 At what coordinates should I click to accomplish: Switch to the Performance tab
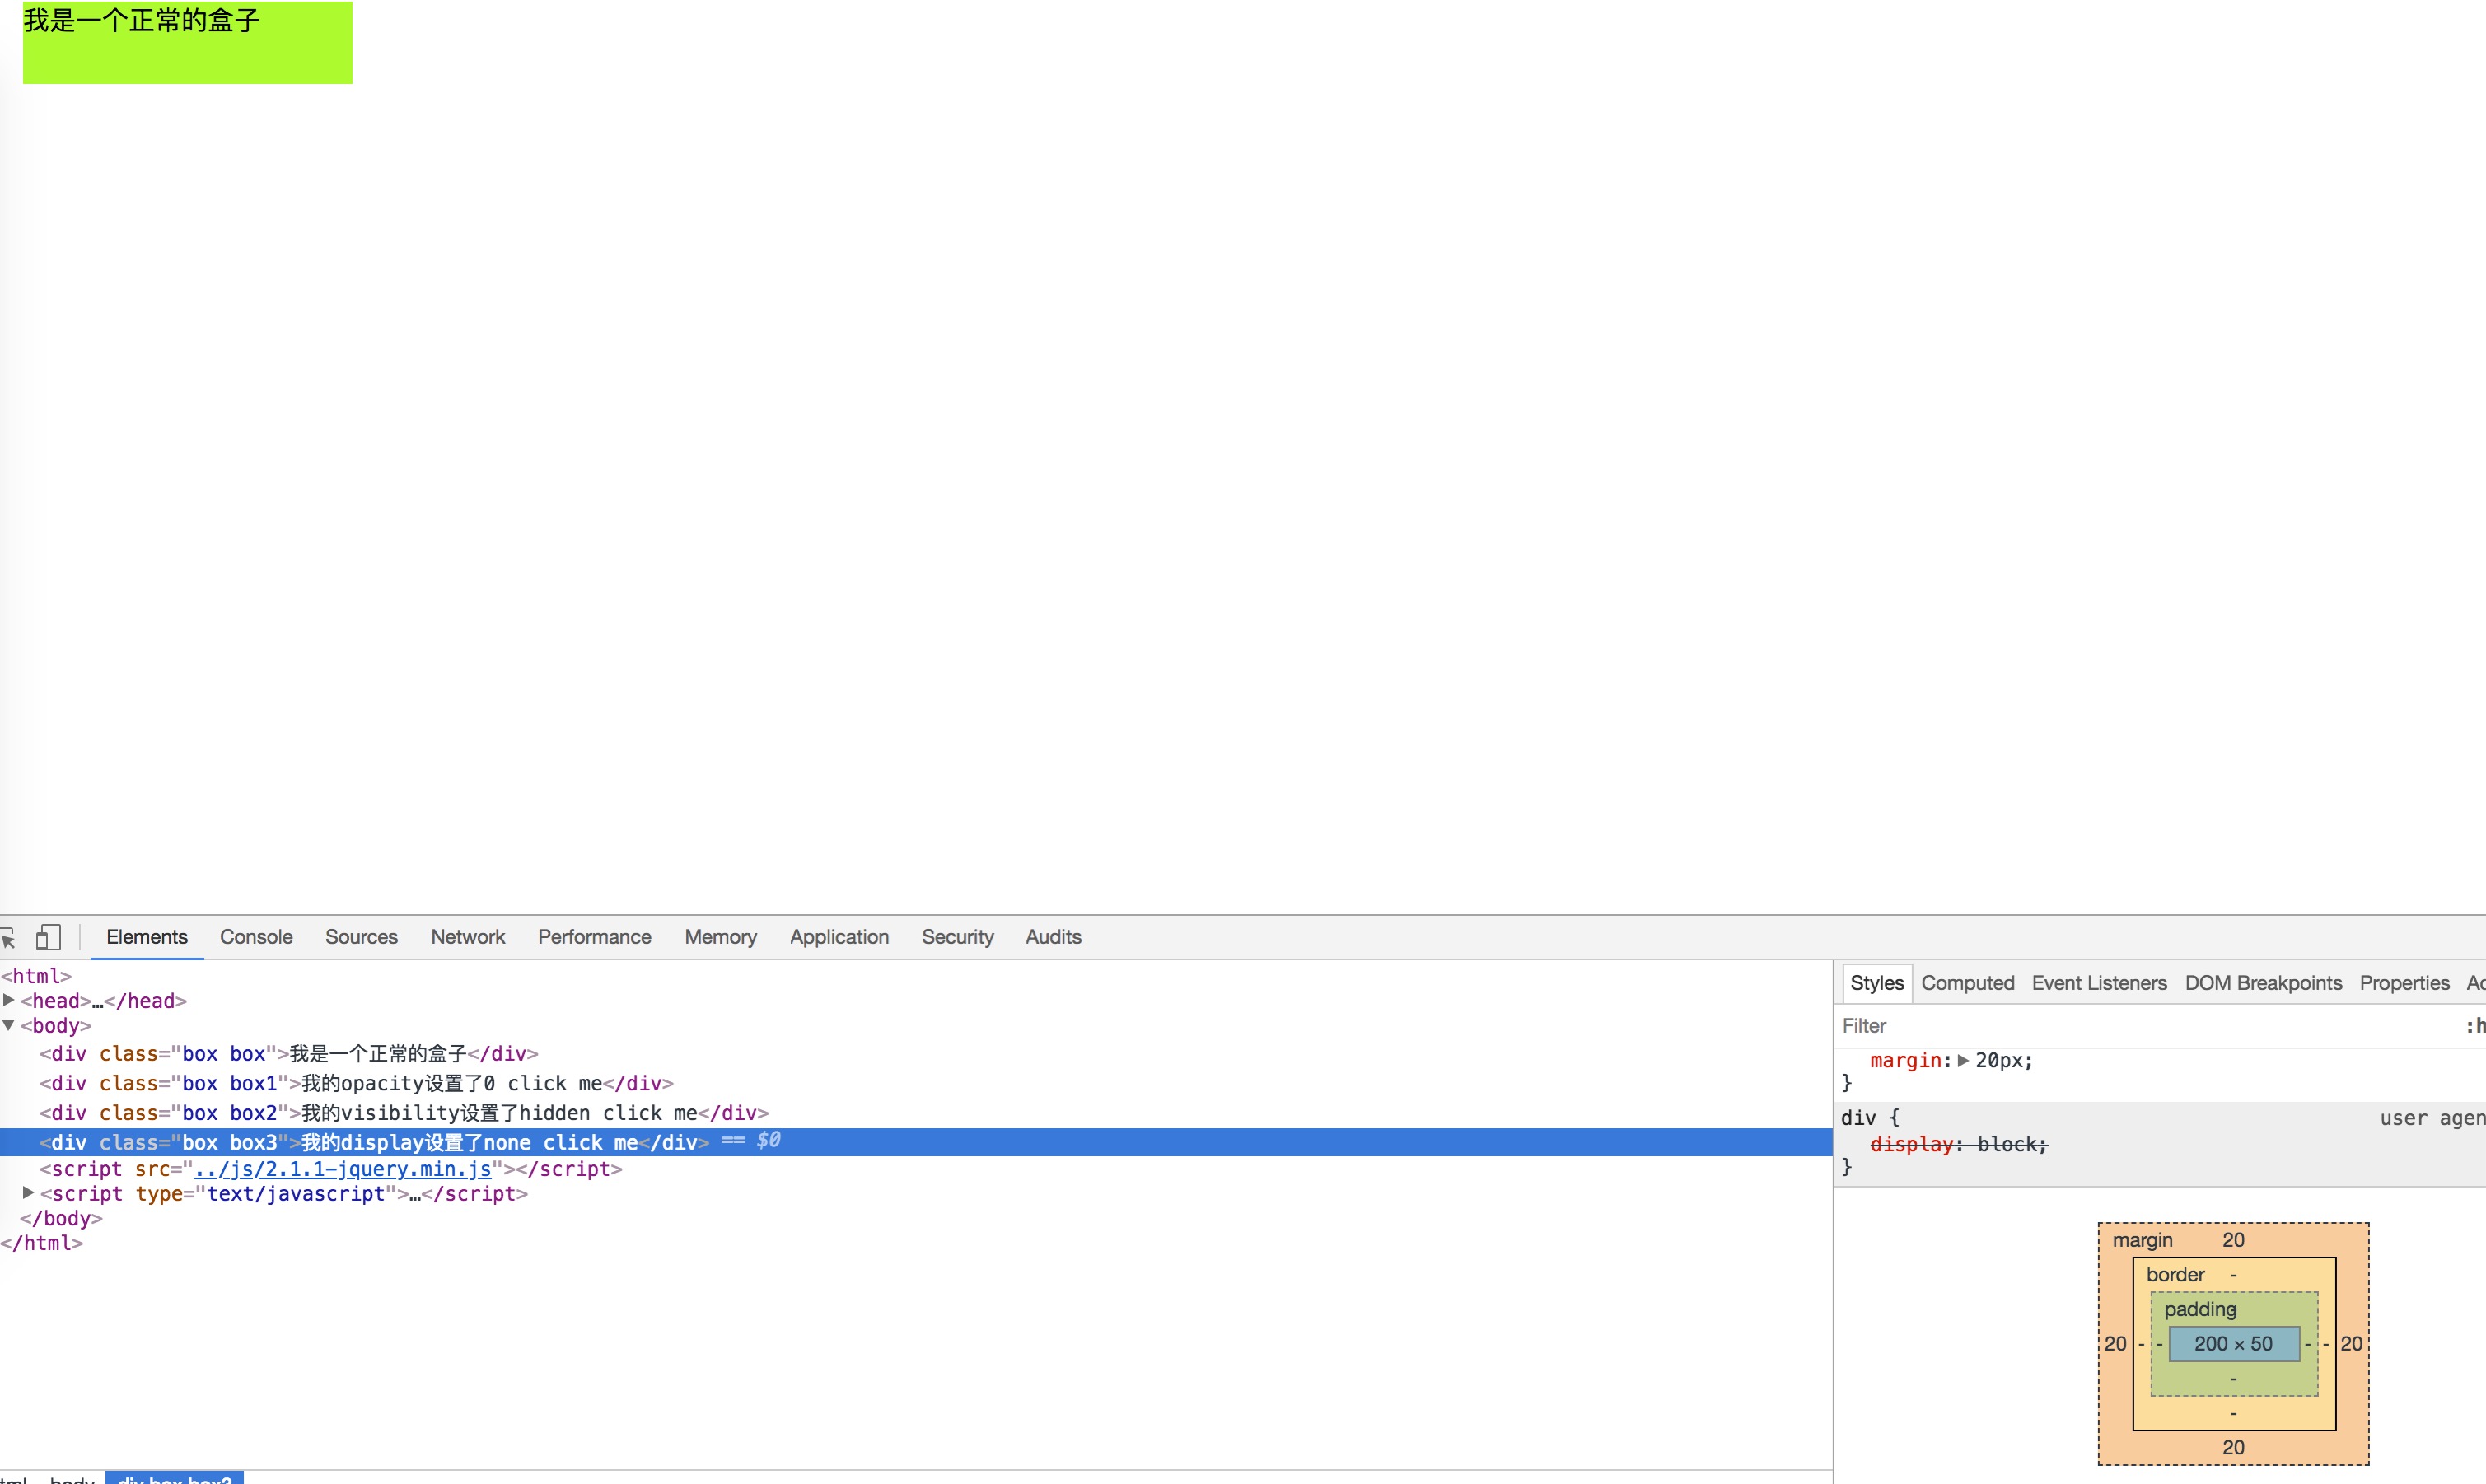(x=594, y=937)
